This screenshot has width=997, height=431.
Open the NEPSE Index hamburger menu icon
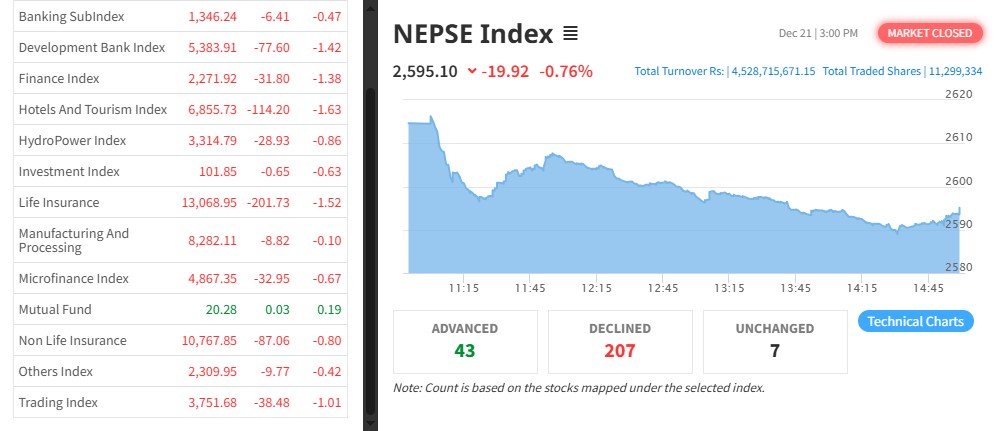pos(570,34)
